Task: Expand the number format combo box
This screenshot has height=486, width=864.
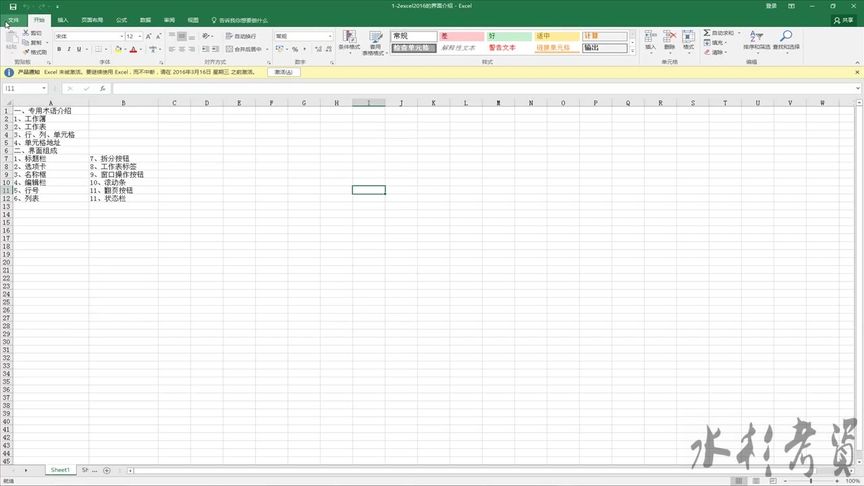Action: (x=330, y=36)
